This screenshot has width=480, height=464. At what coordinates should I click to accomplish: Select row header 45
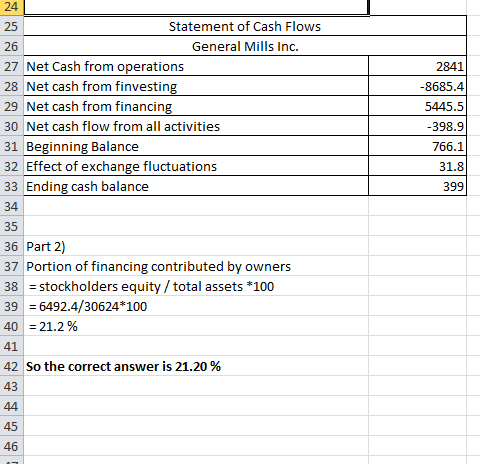(11, 426)
